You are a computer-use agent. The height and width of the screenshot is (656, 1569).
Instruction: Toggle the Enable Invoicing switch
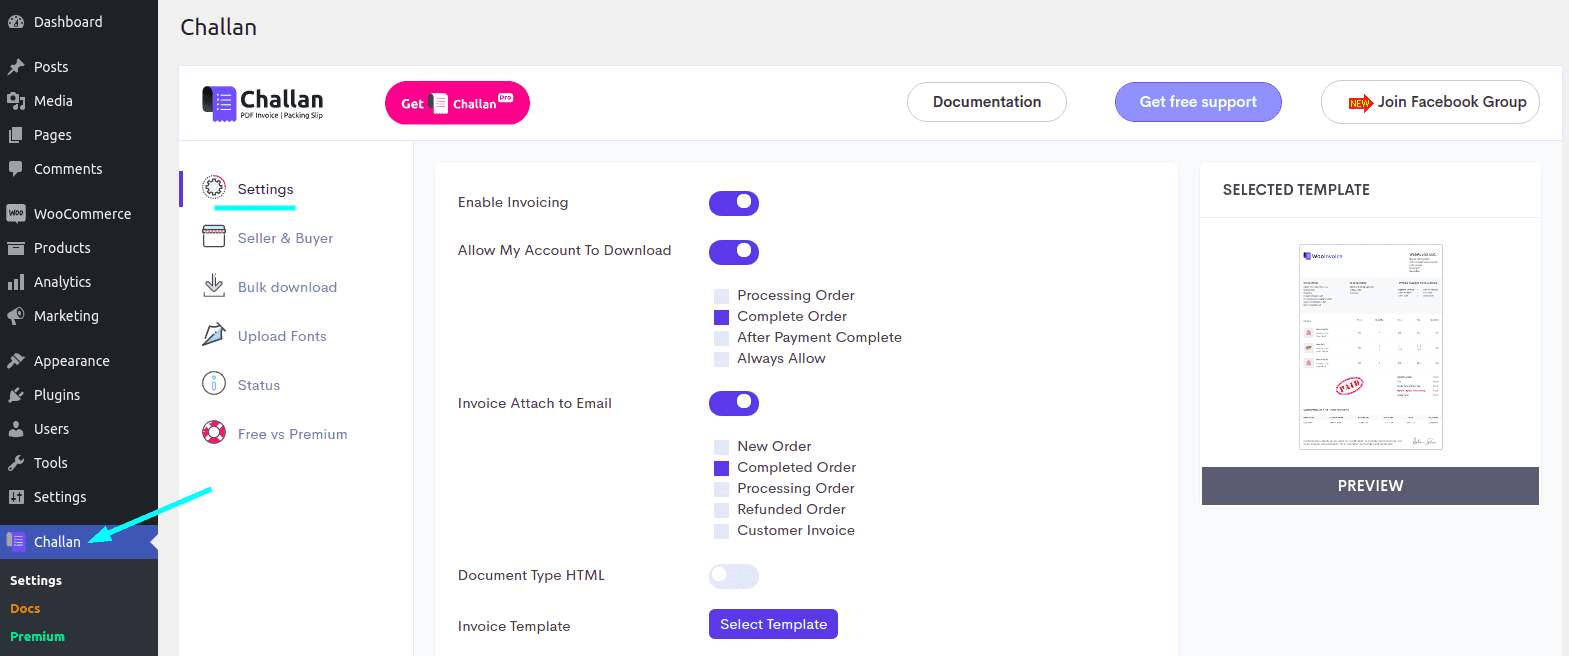[x=734, y=203]
